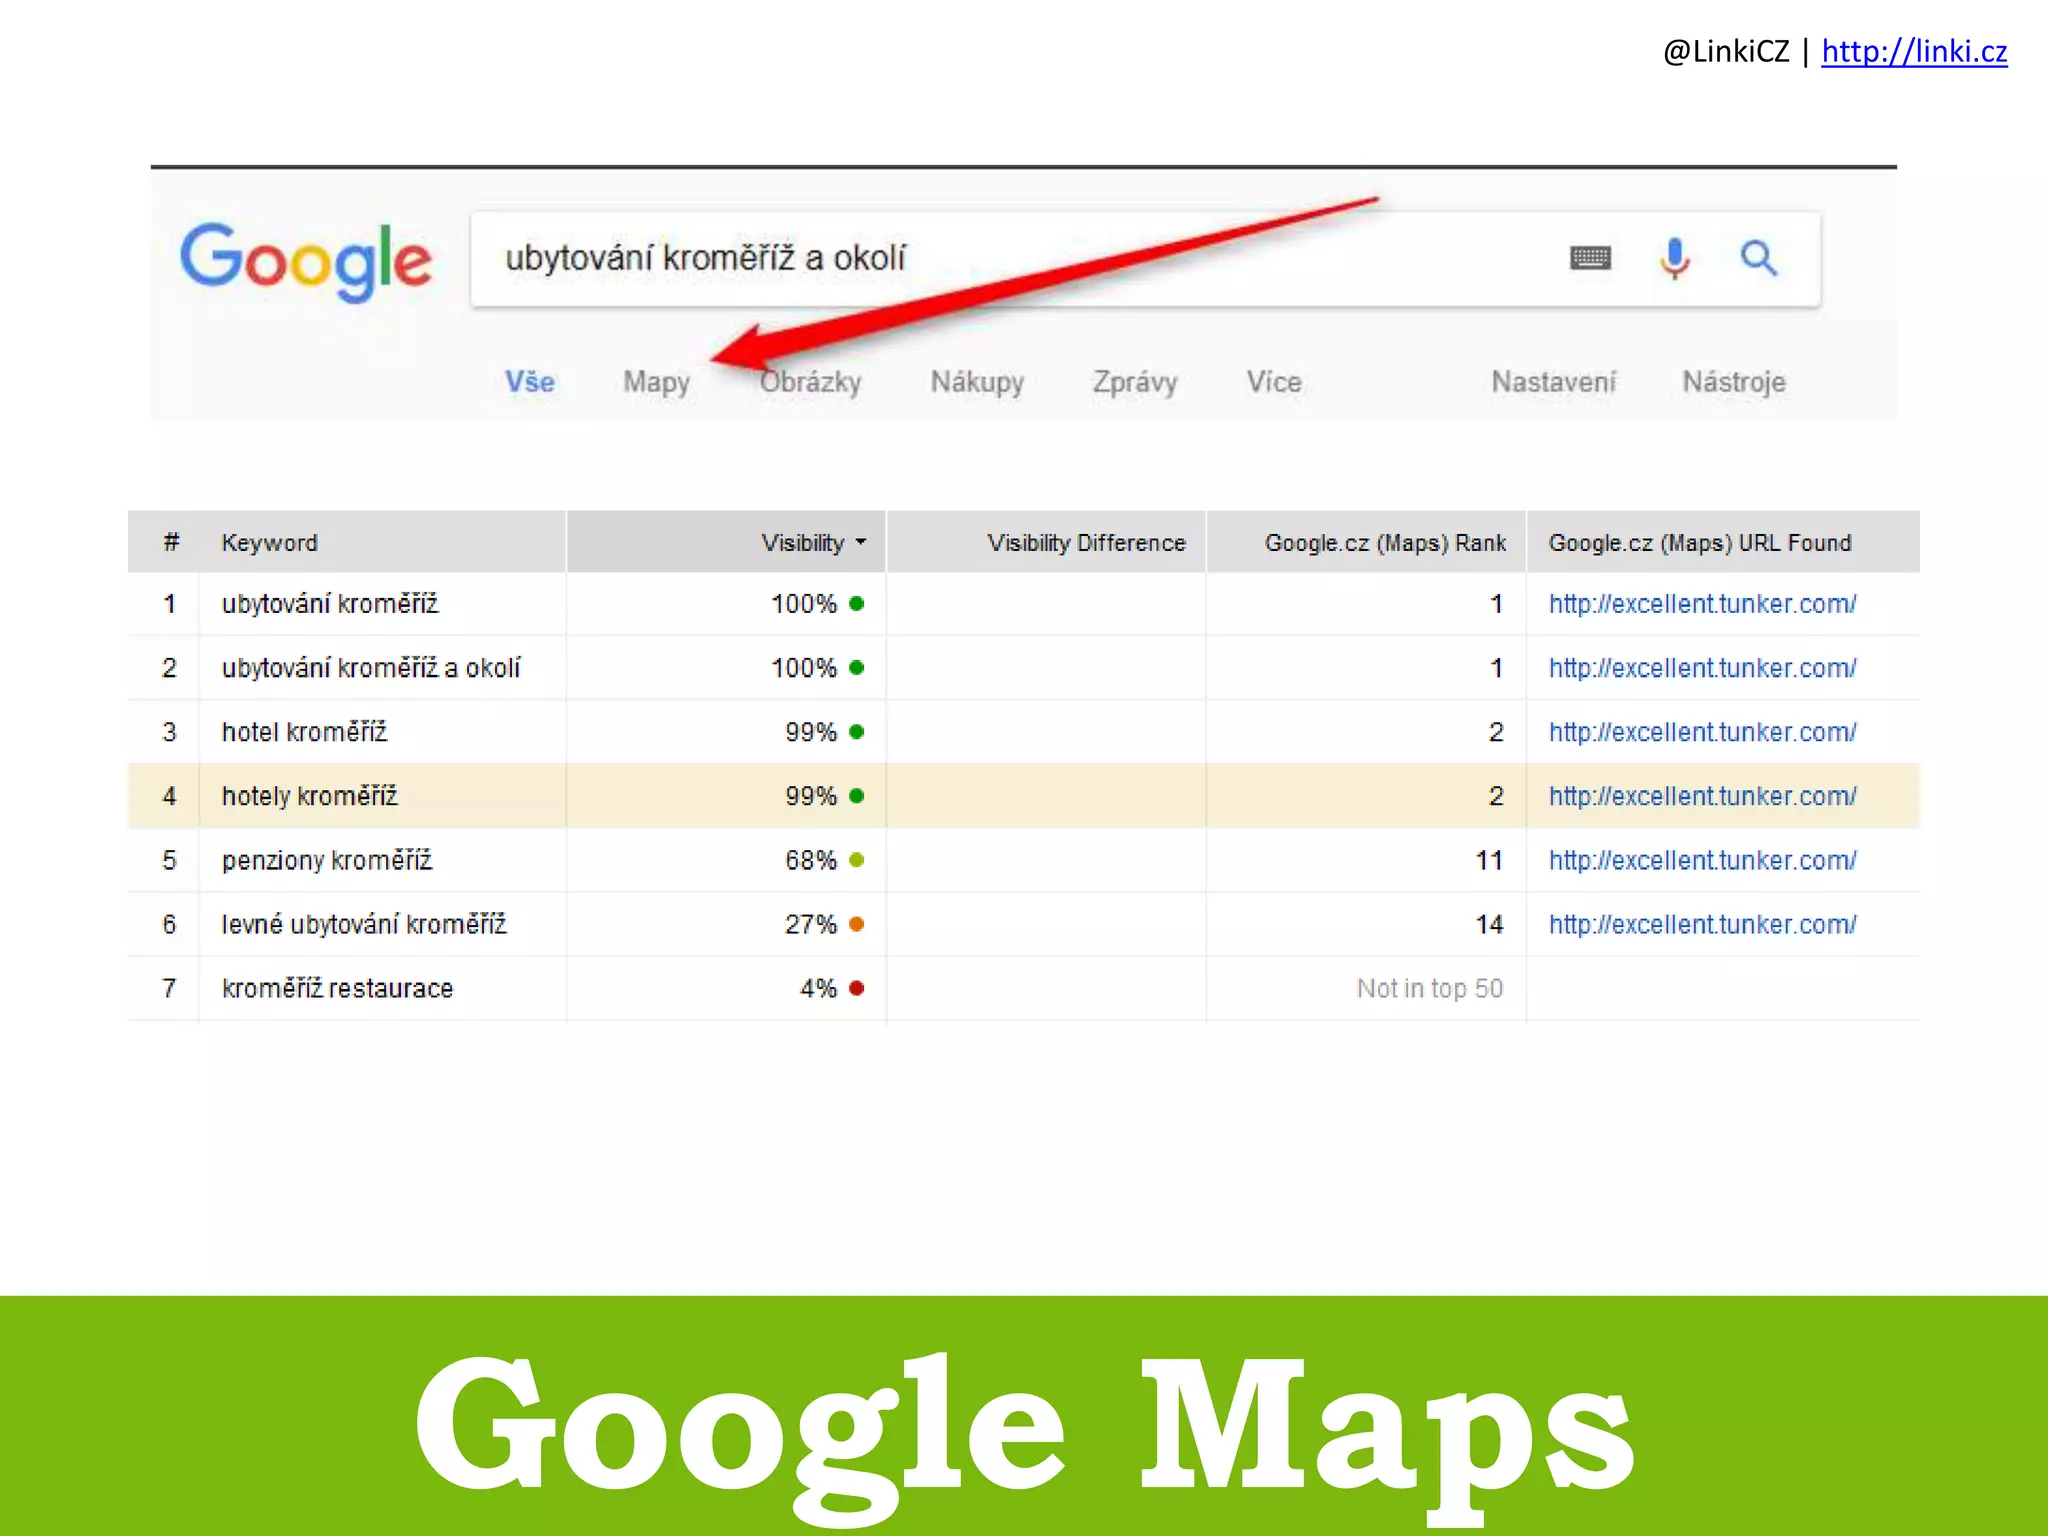Viewport: 2048px width, 1536px height.
Task: Open the on-screen keyboard icon
Action: click(x=1590, y=259)
